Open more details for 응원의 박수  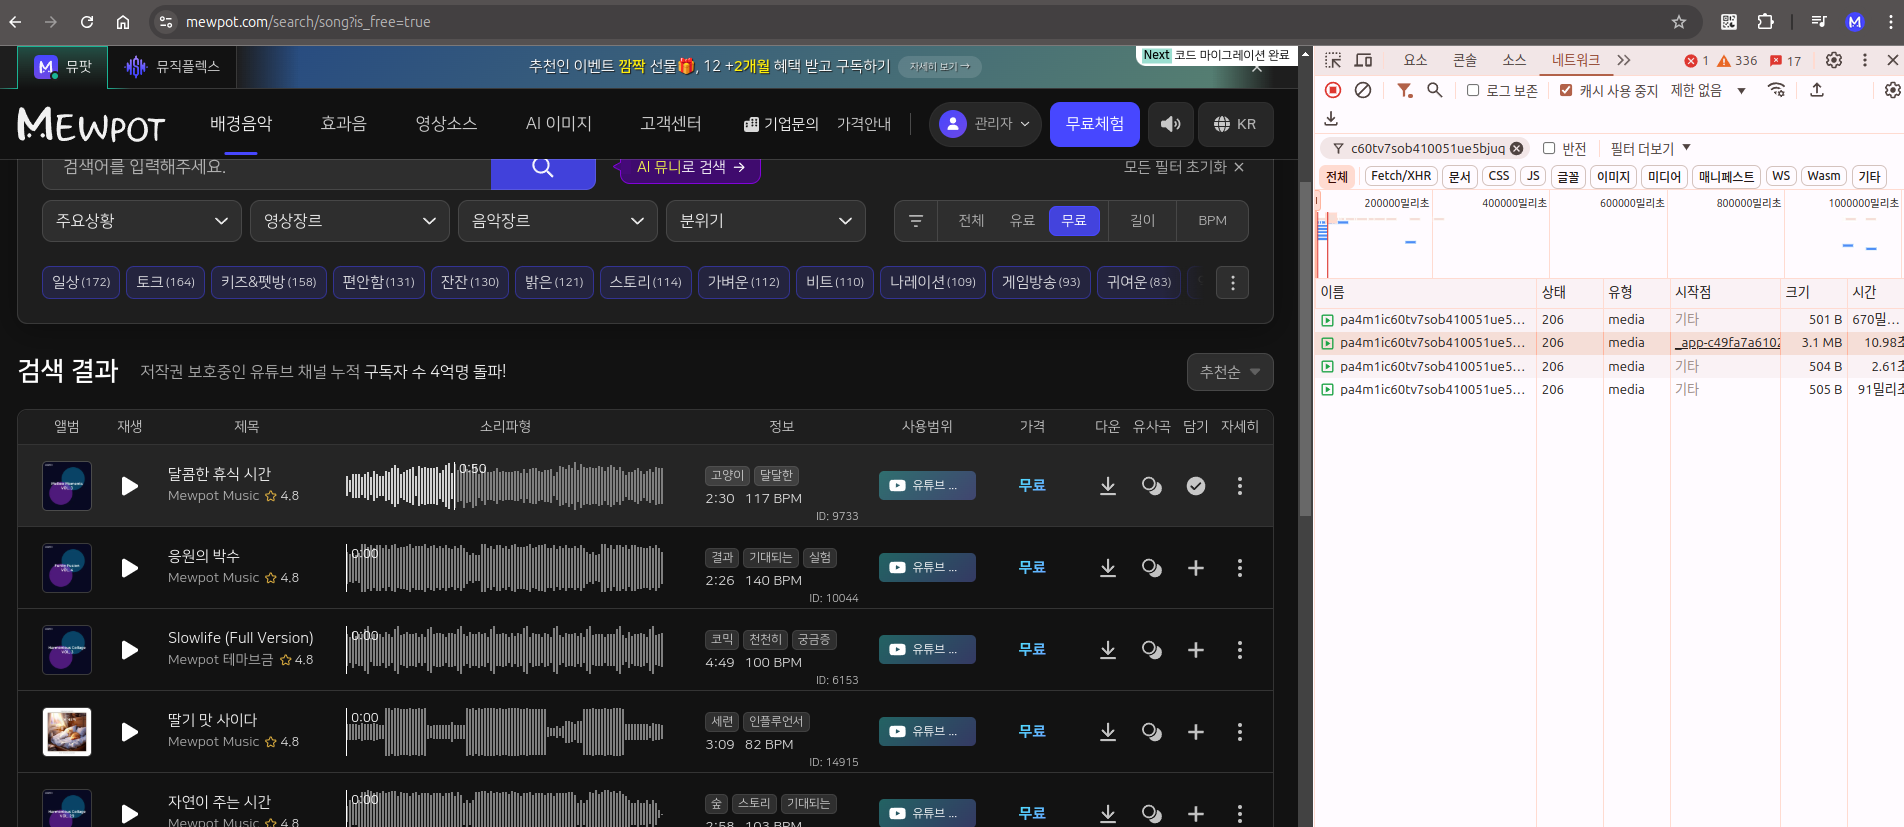pos(1240,568)
